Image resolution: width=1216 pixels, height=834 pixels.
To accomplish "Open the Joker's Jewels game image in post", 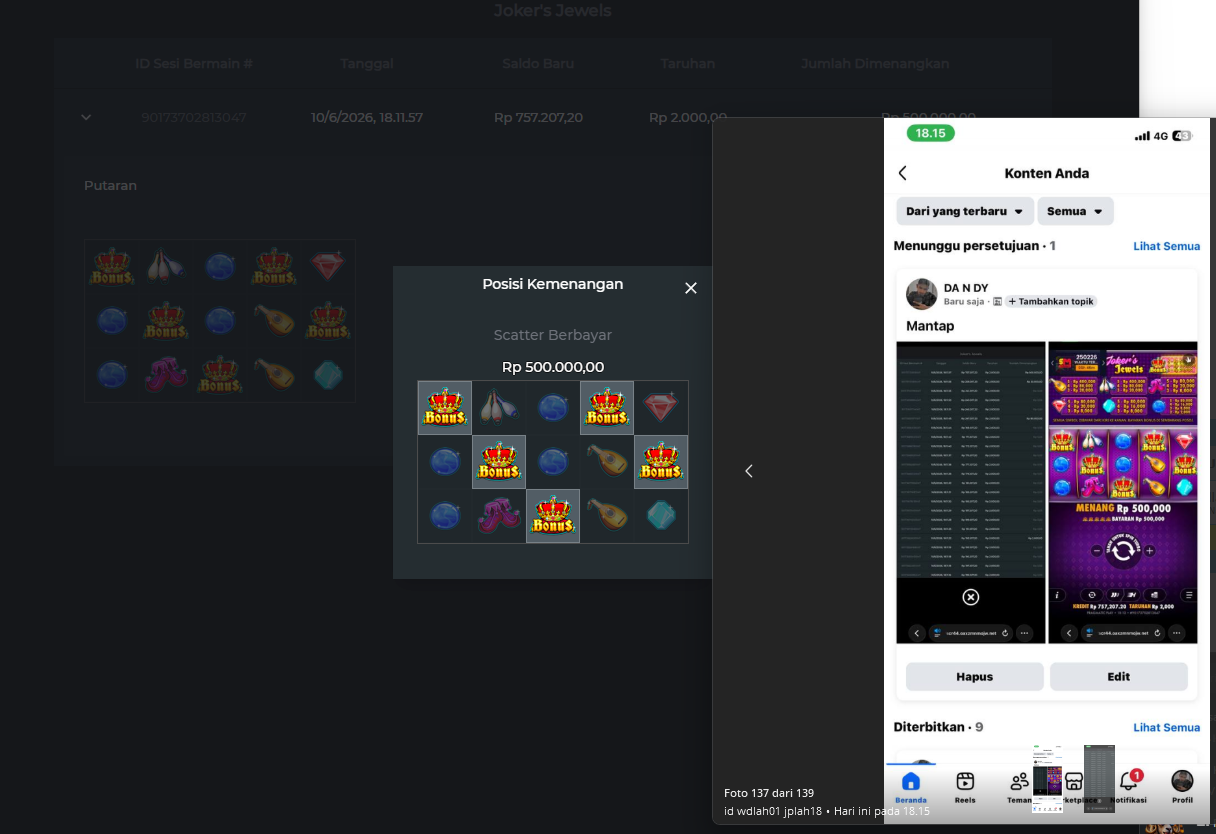I will tap(1122, 492).
